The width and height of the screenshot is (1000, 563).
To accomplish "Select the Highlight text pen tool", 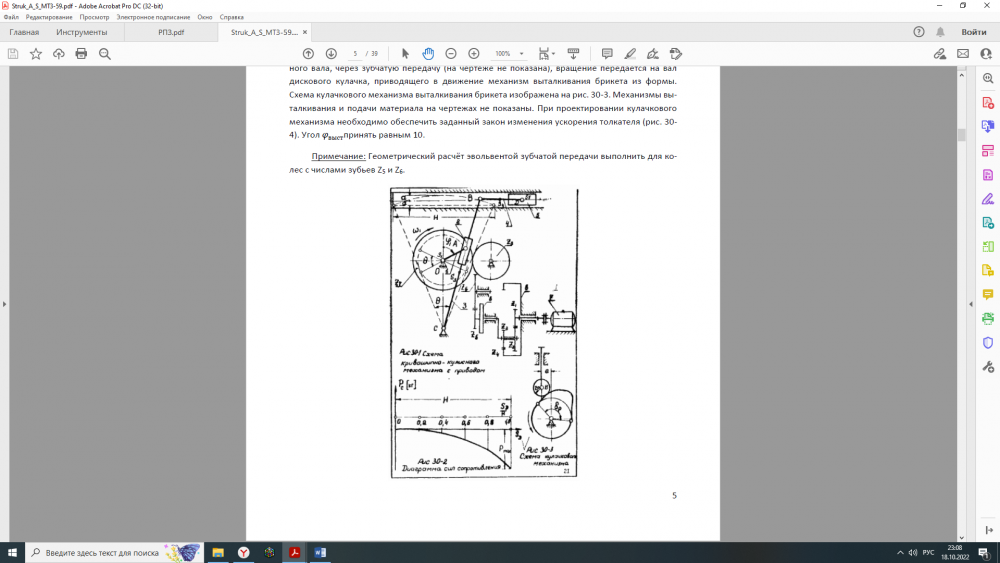I will click(x=630, y=54).
